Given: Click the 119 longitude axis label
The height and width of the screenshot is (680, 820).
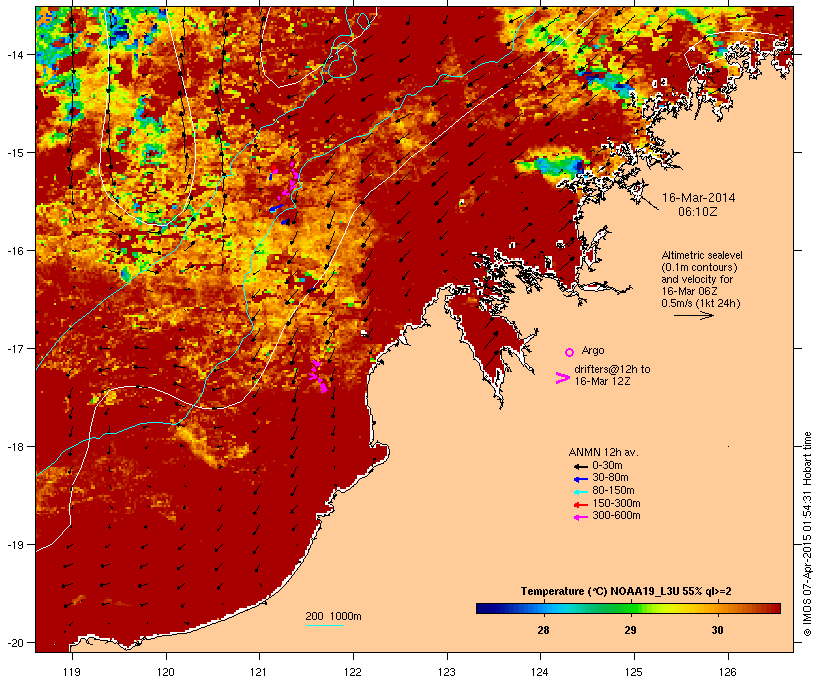Looking at the screenshot, I should click(x=72, y=672).
